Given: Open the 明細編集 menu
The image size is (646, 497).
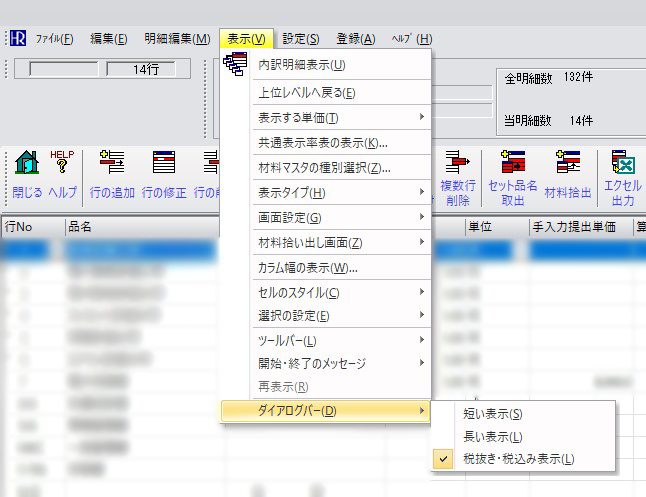Looking at the screenshot, I should 177,39.
